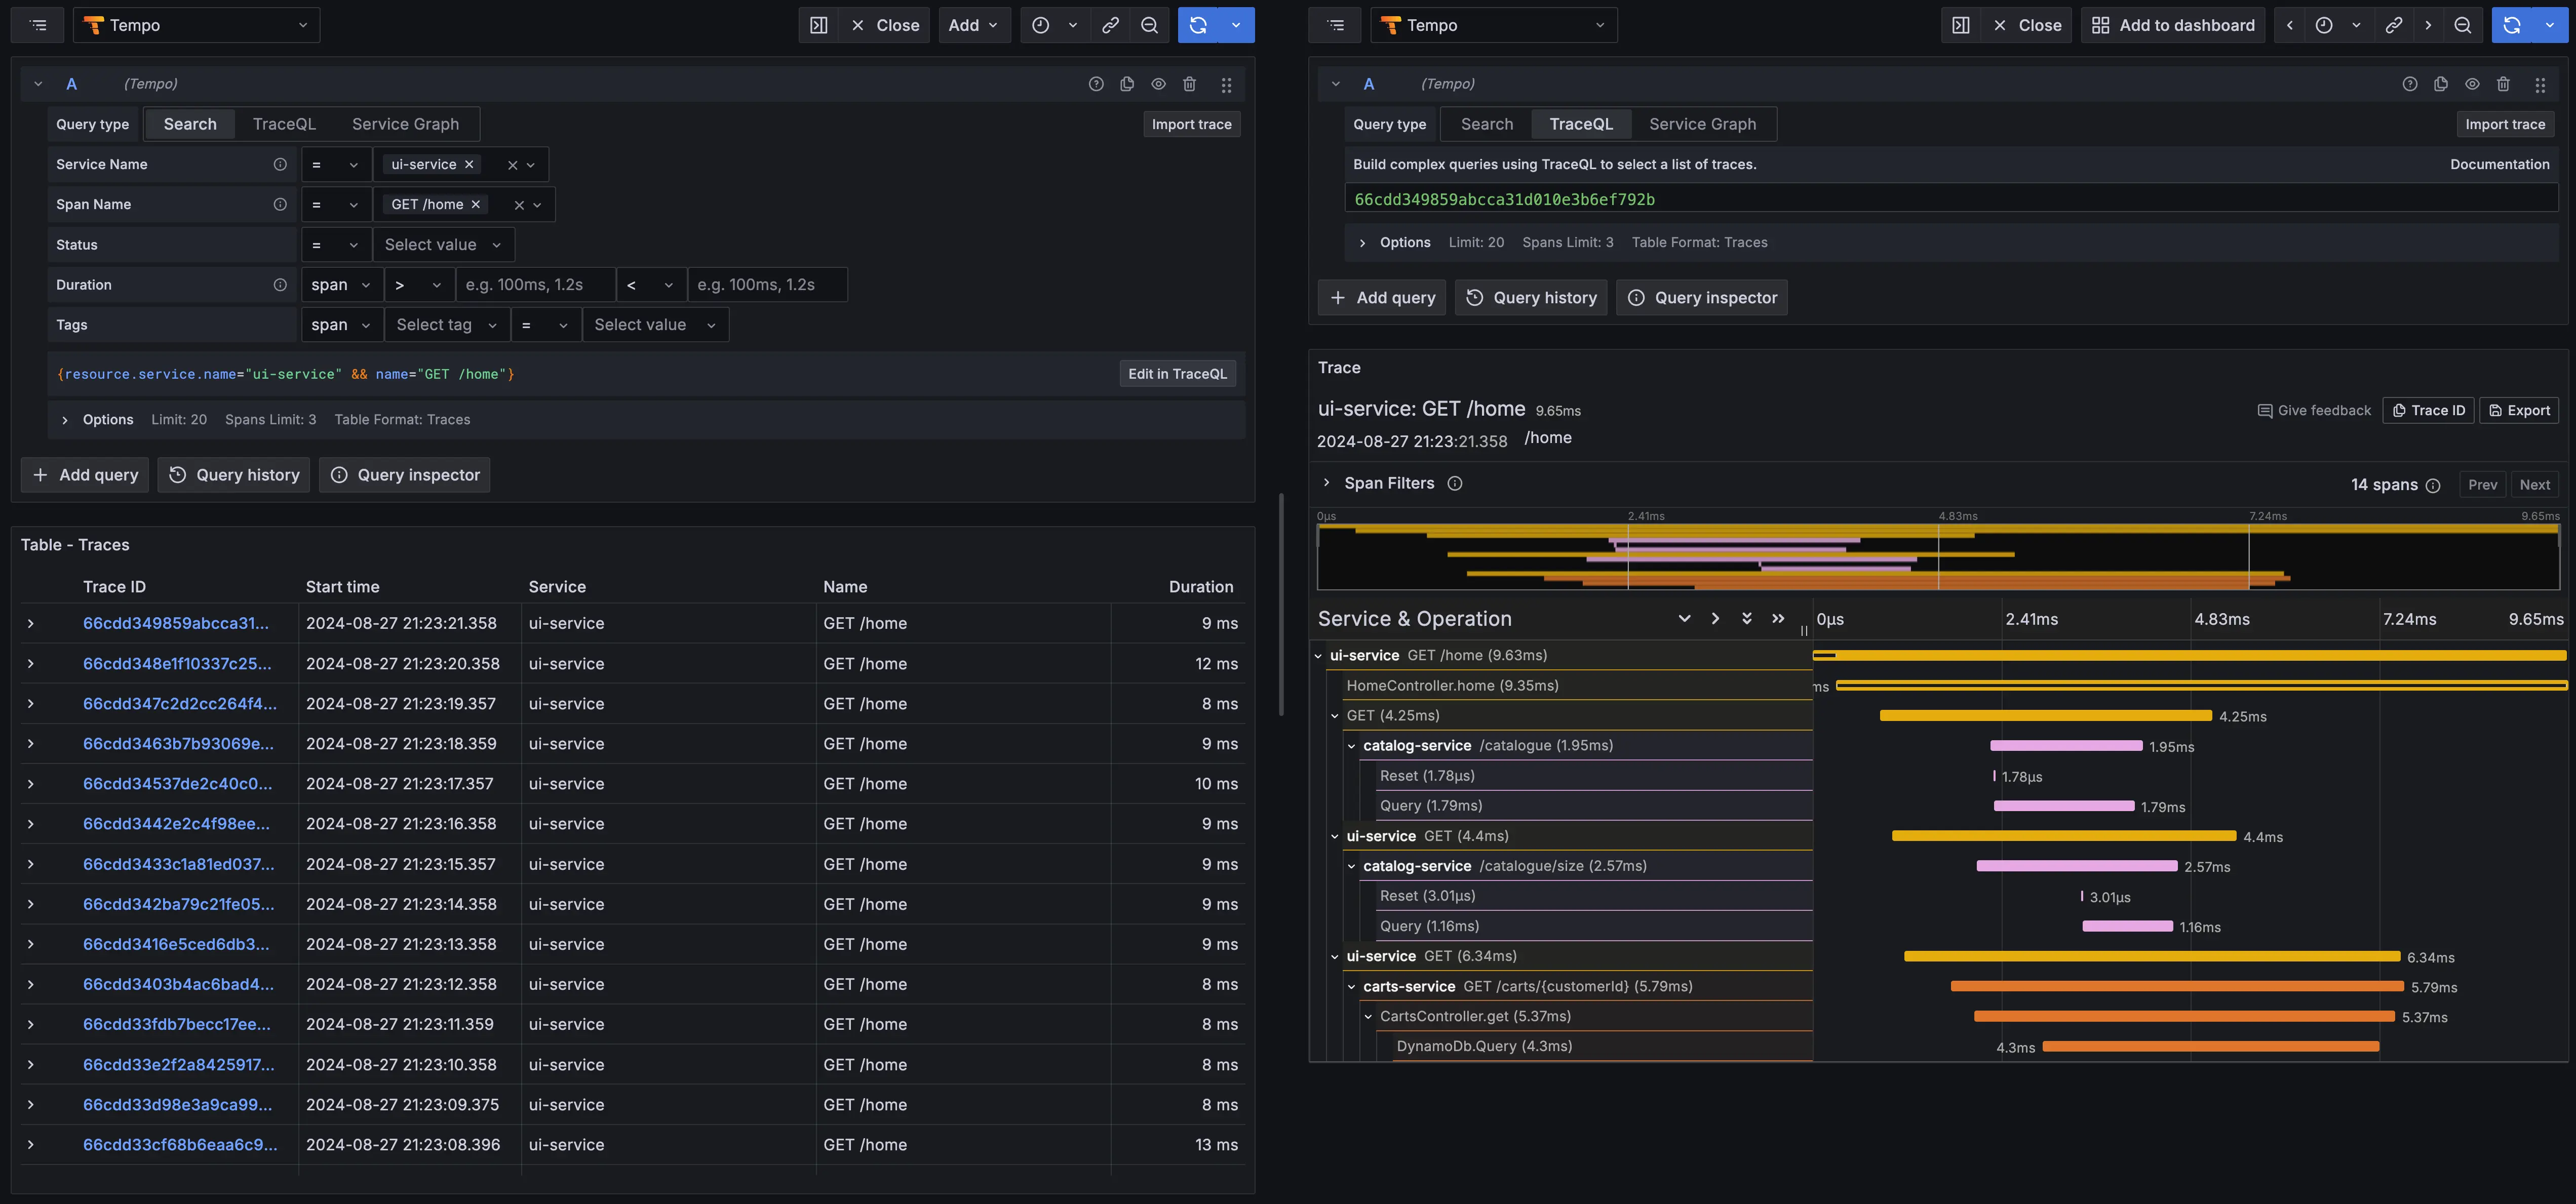Collapse catalog-service /catalogue span row
Image resolution: width=2576 pixels, height=1204 pixels.
pyautogui.click(x=1351, y=746)
